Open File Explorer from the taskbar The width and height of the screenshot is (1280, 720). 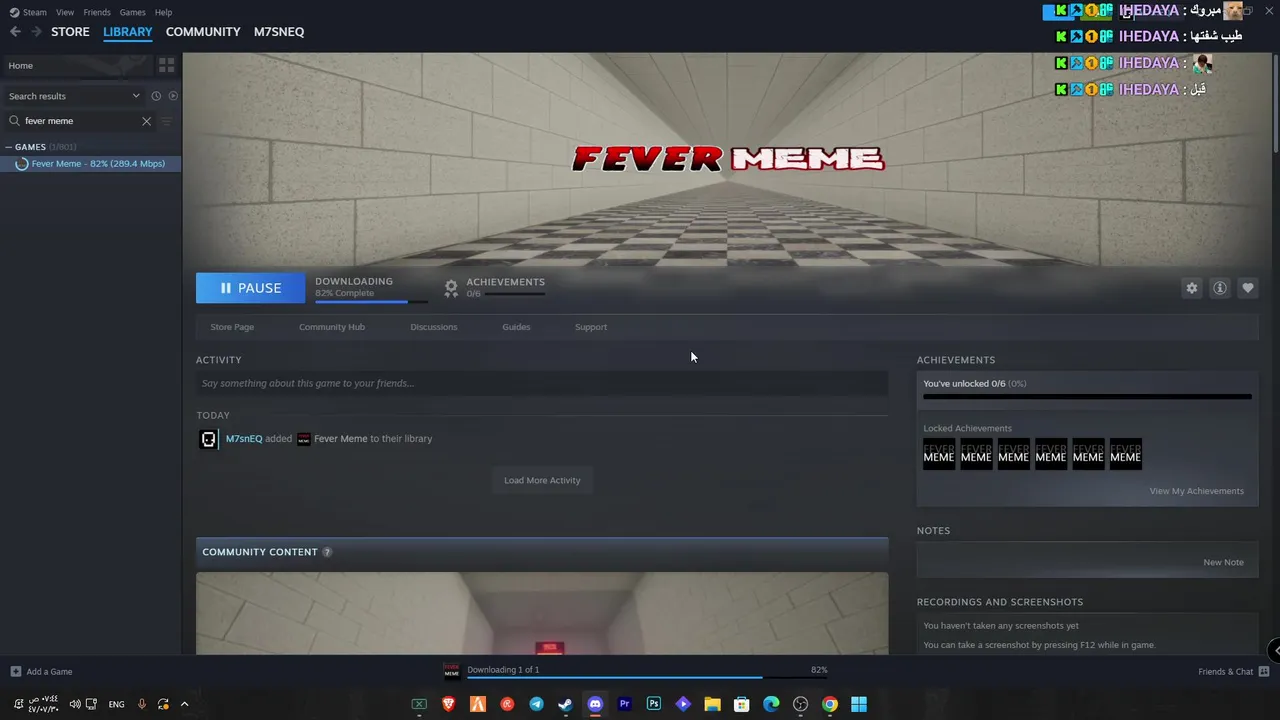(x=712, y=704)
